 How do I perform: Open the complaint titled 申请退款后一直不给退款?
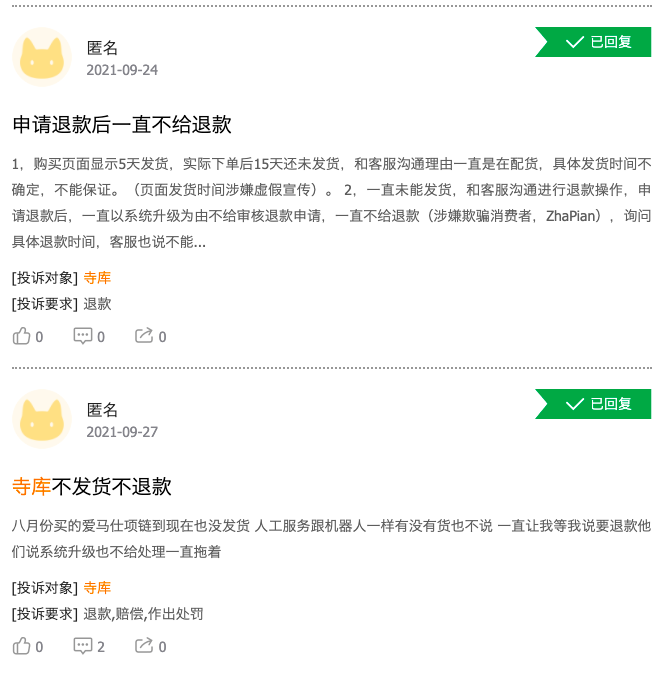122,125
